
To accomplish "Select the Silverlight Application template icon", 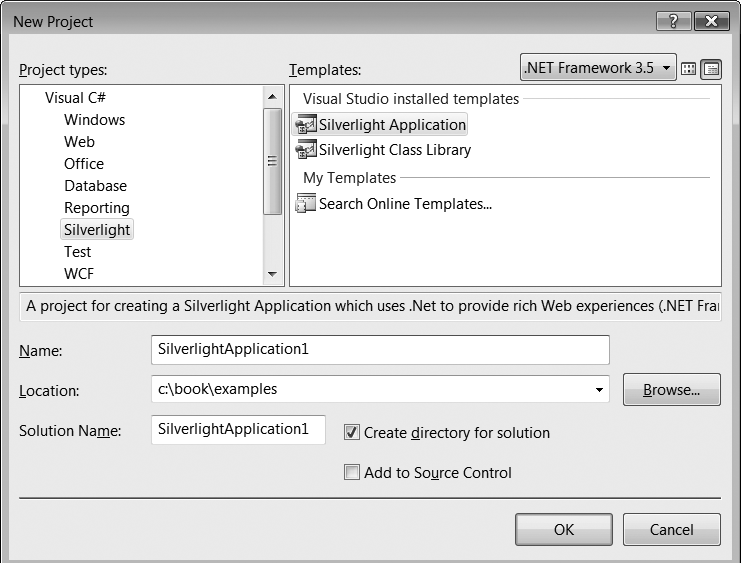I will 305,125.
